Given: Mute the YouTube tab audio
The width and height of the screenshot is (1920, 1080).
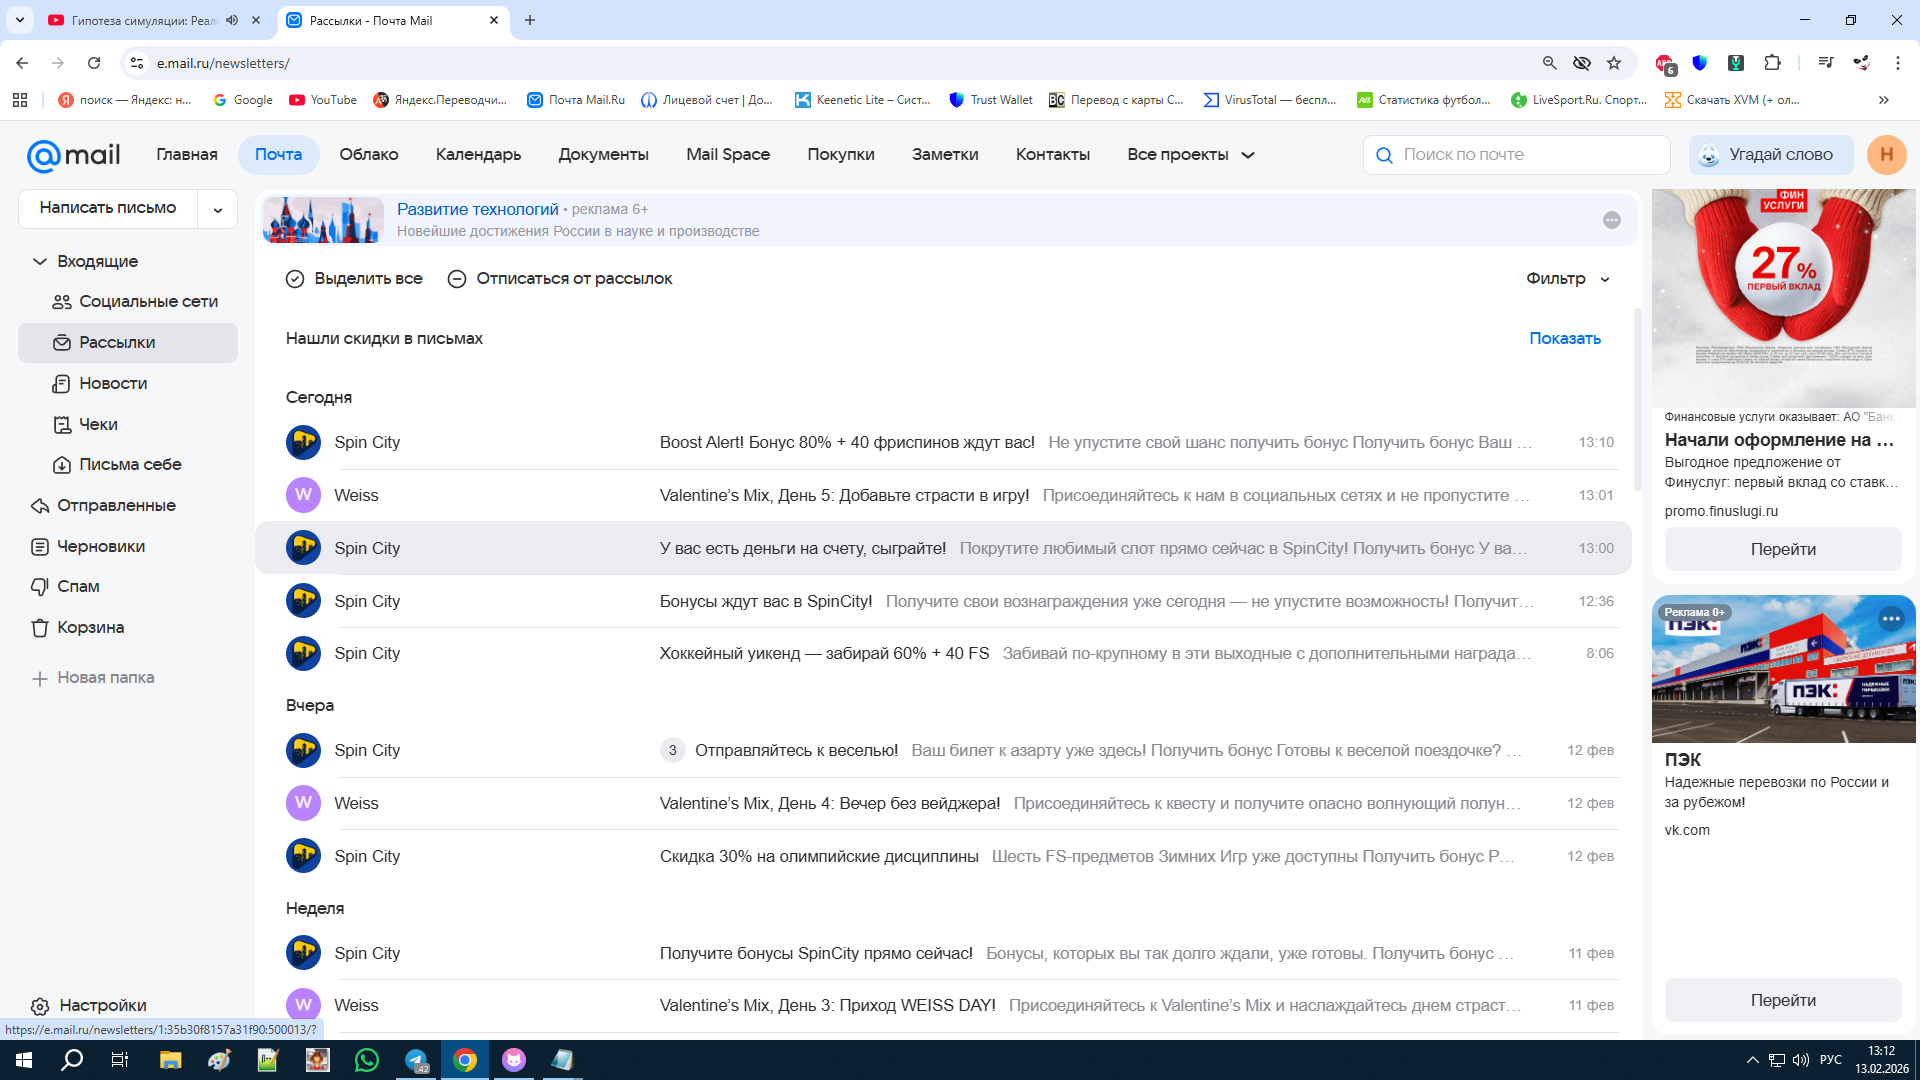Looking at the screenshot, I should tap(232, 20).
